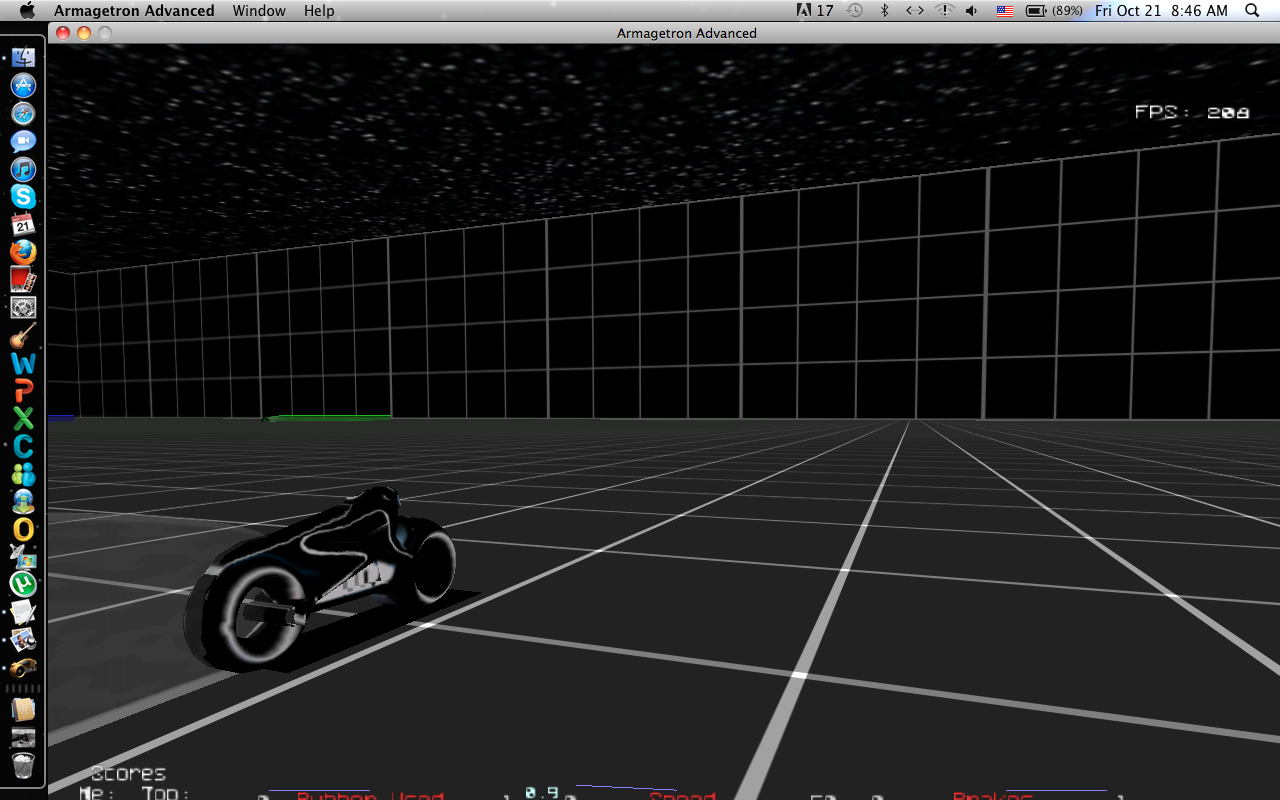Toggle the Bluetooth menu bar icon
The width and height of the screenshot is (1280, 800).
click(x=884, y=11)
